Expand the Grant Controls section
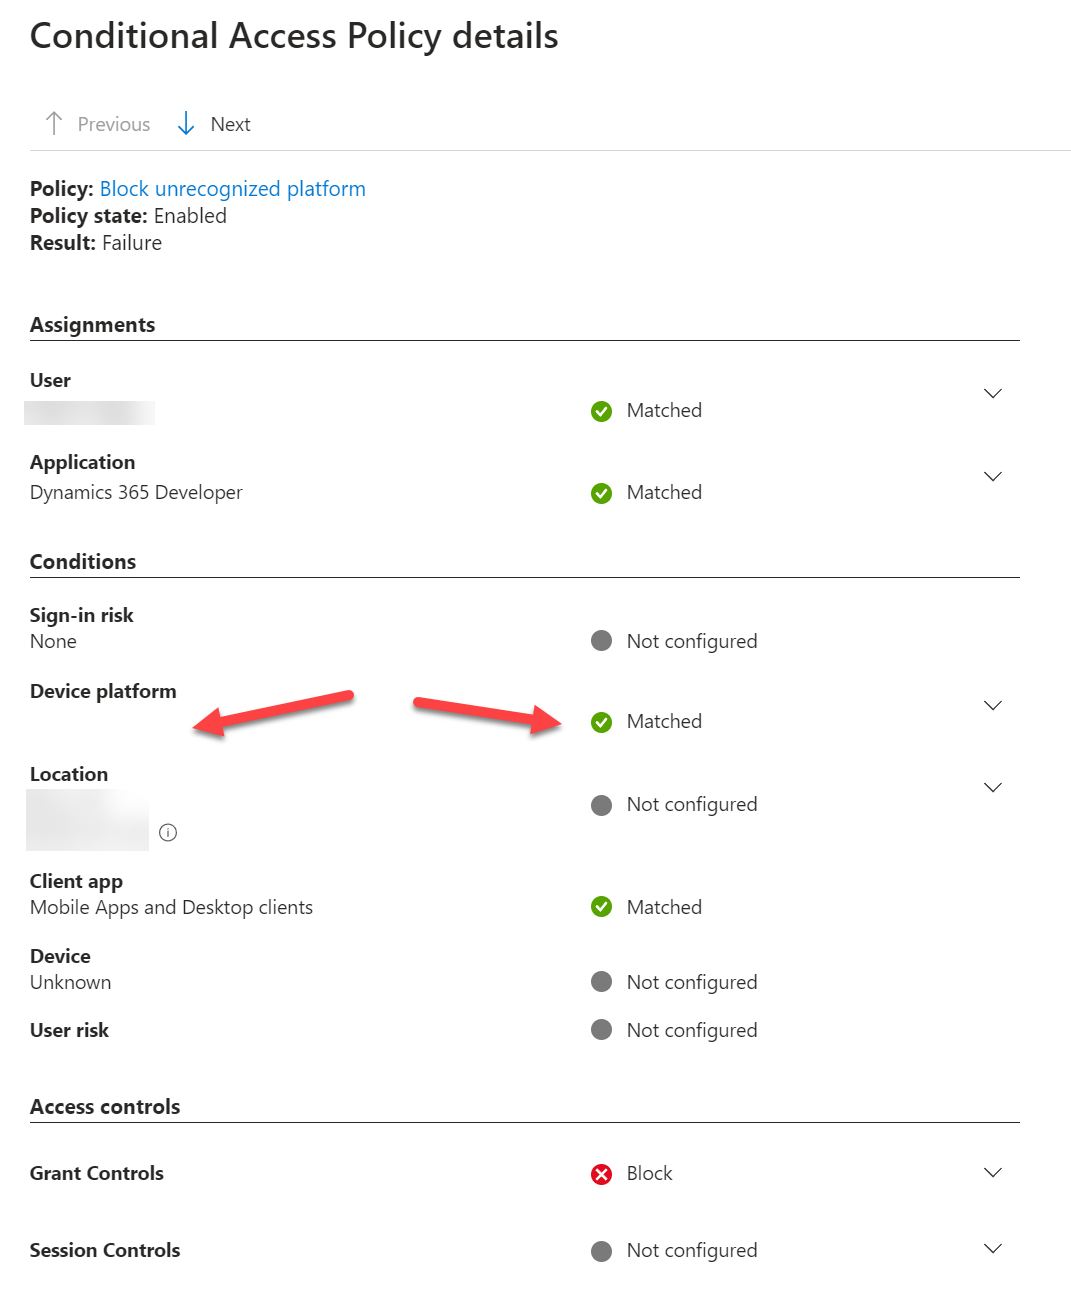The image size is (1071, 1293). pos(992,1172)
